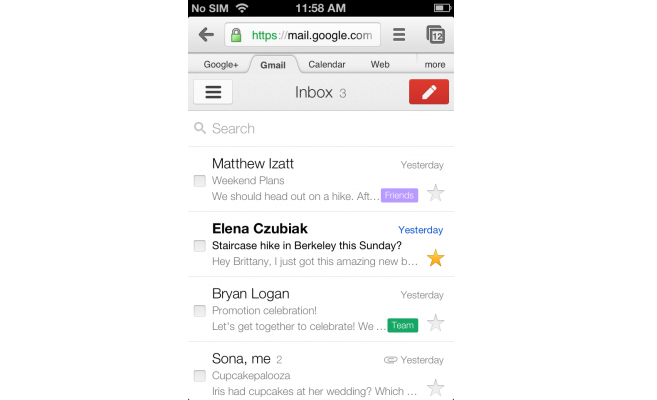Tick the Cupcakepalooza email checkbox
Image resolution: width=657 pixels, height=400 pixels.
coord(199,376)
